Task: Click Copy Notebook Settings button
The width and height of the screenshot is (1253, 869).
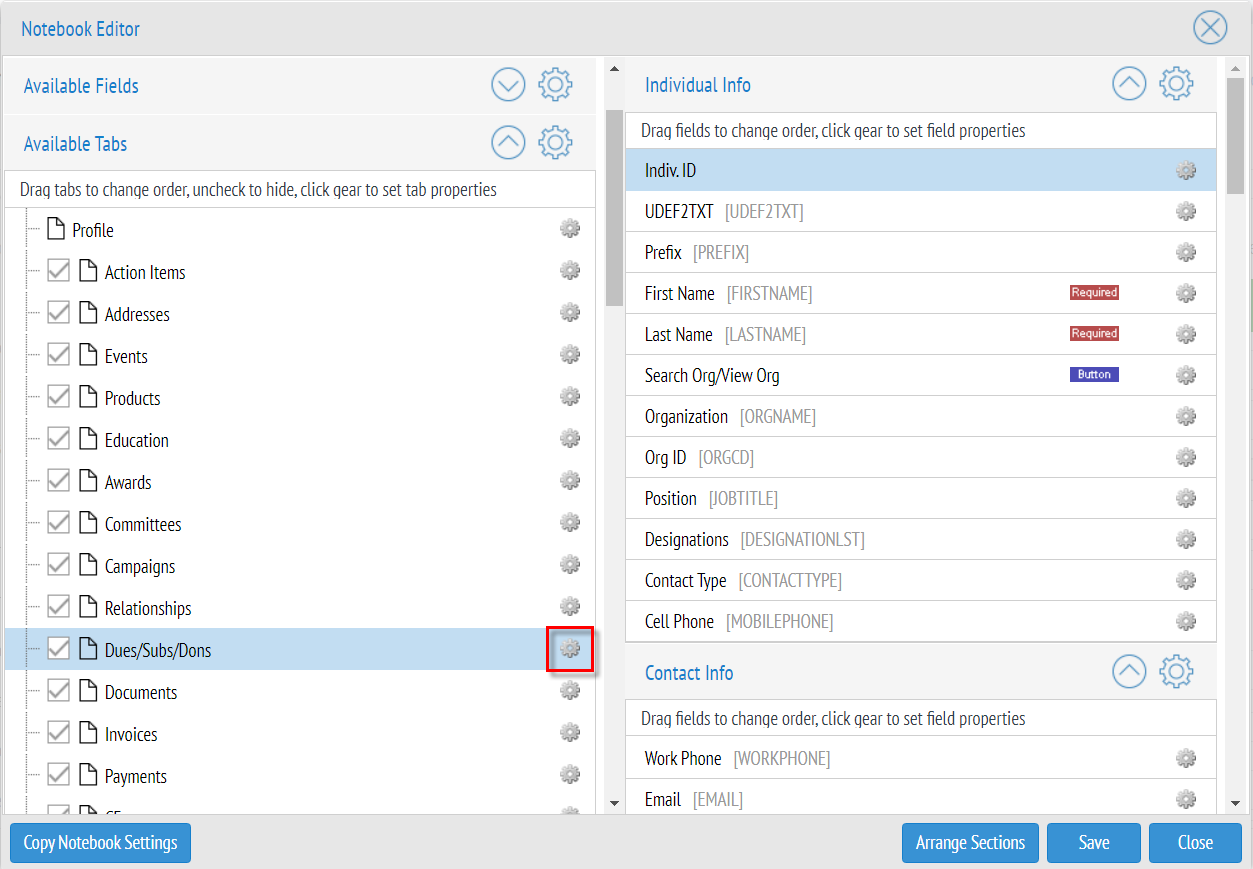Action: [x=100, y=842]
